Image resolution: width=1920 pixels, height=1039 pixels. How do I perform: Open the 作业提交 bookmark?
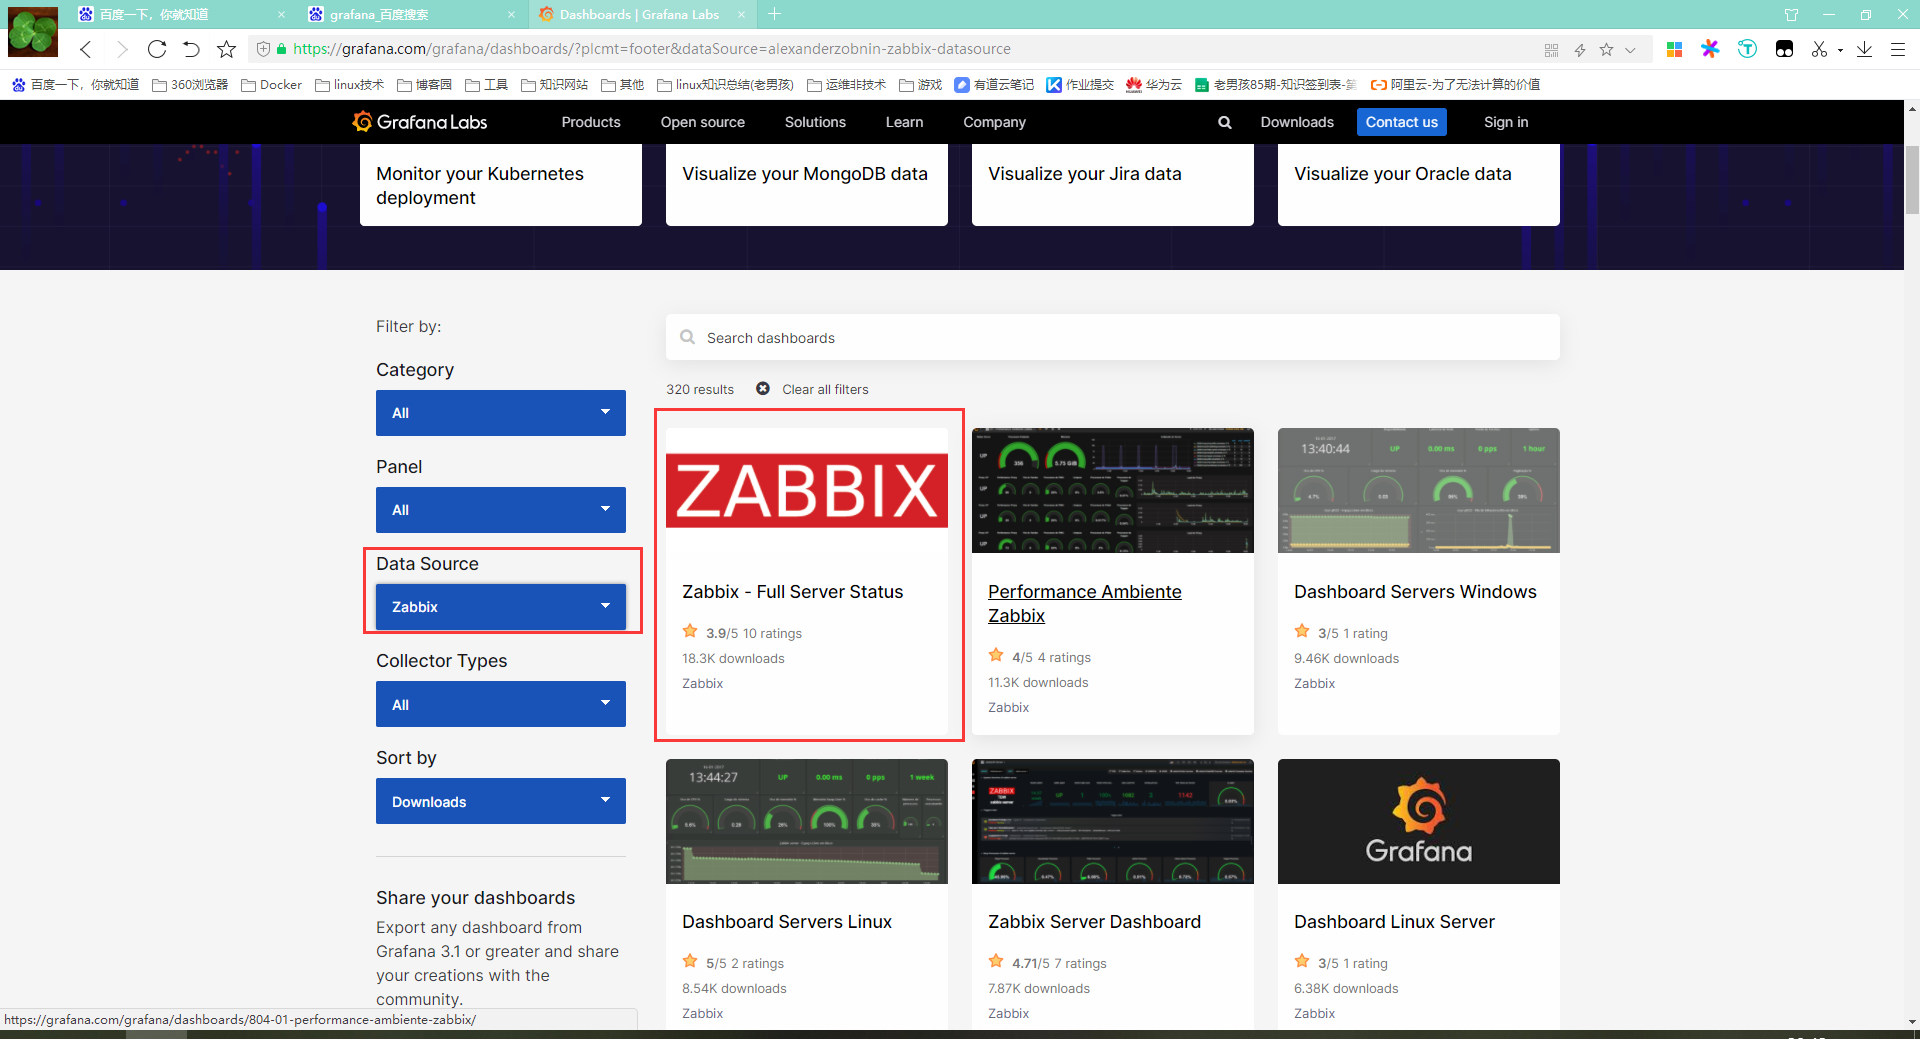tap(1080, 85)
